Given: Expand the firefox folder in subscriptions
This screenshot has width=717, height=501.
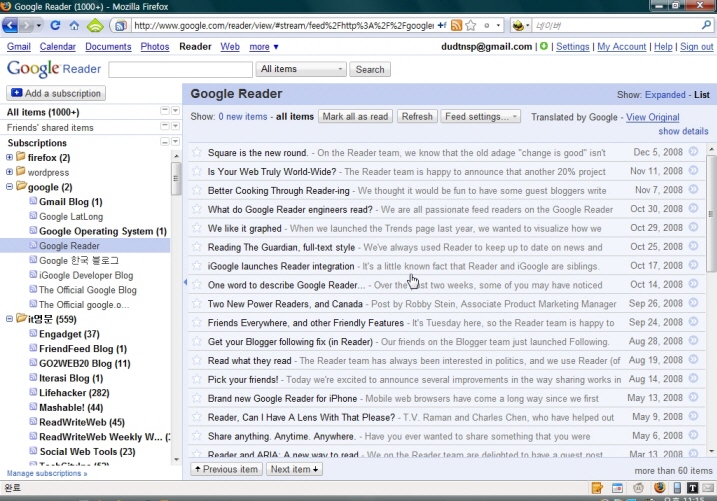Looking at the screenshot, I should tap(9, 157).
